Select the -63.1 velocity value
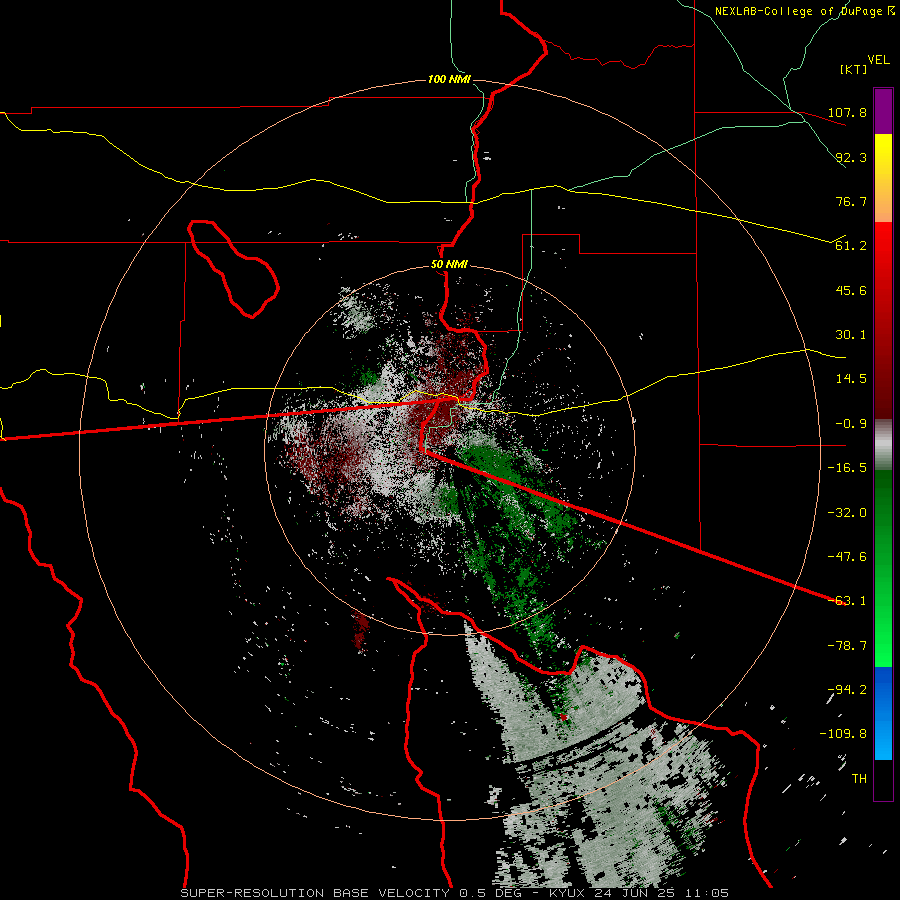The width and height of the screenshot is (900, 900). point(847,601)
